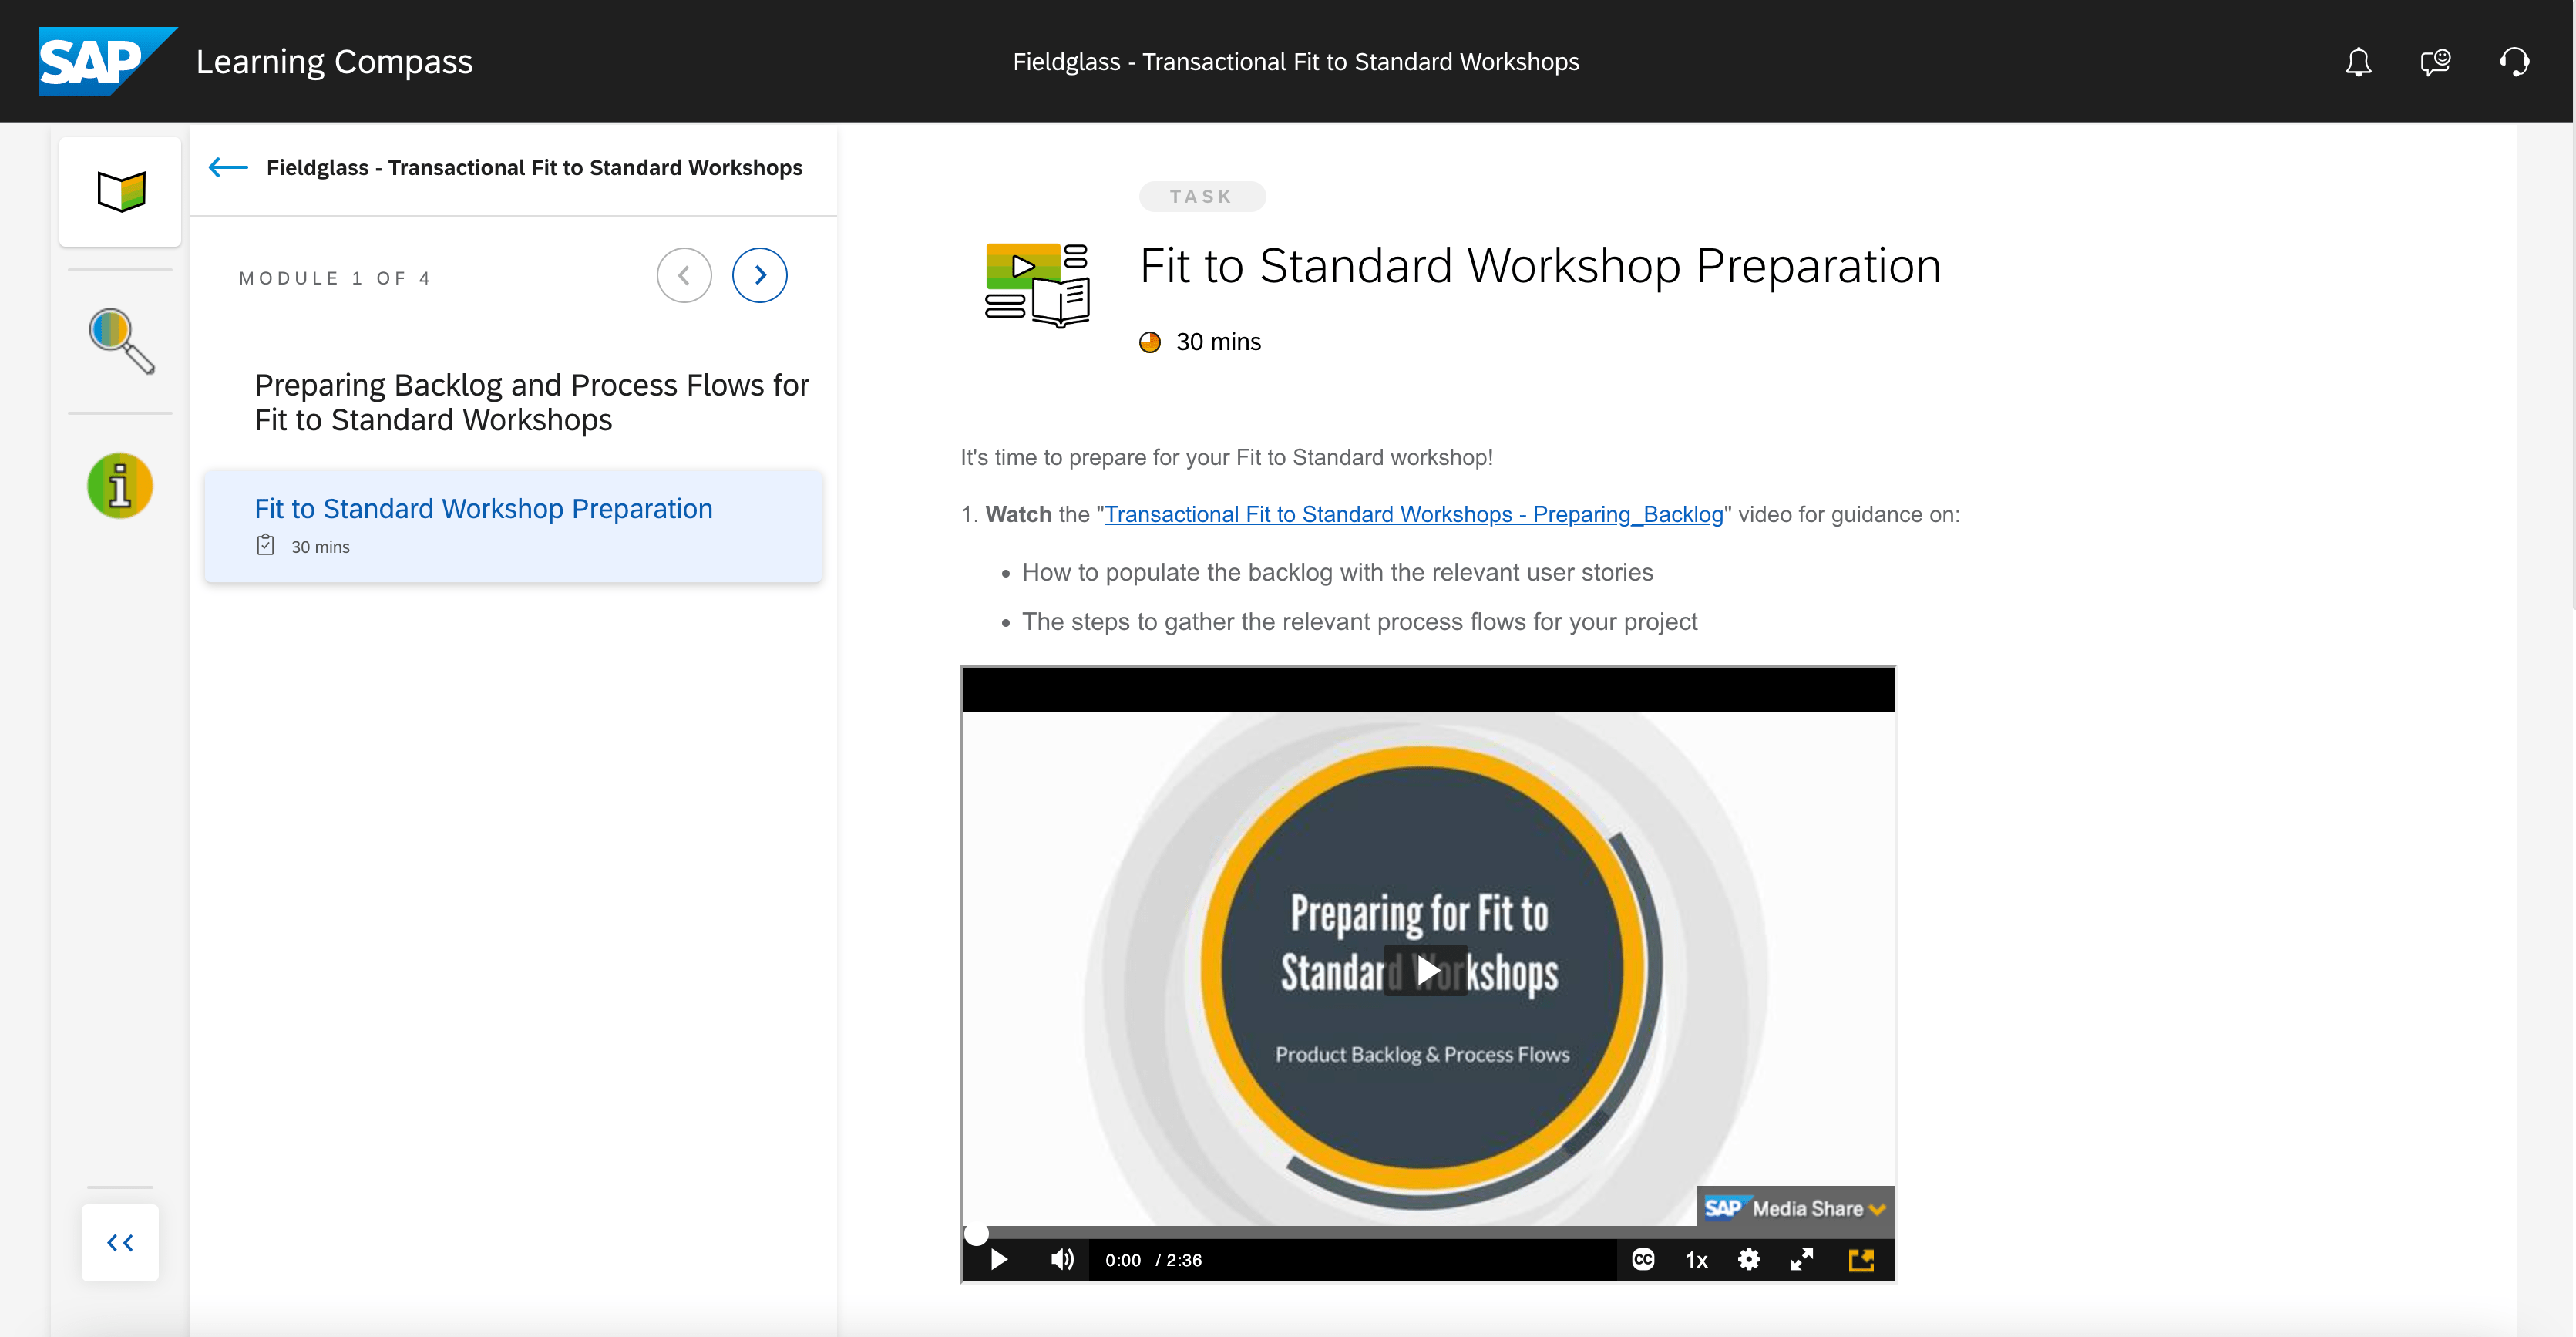
Task: Open video settings gear
Action: [1748, 1259]
